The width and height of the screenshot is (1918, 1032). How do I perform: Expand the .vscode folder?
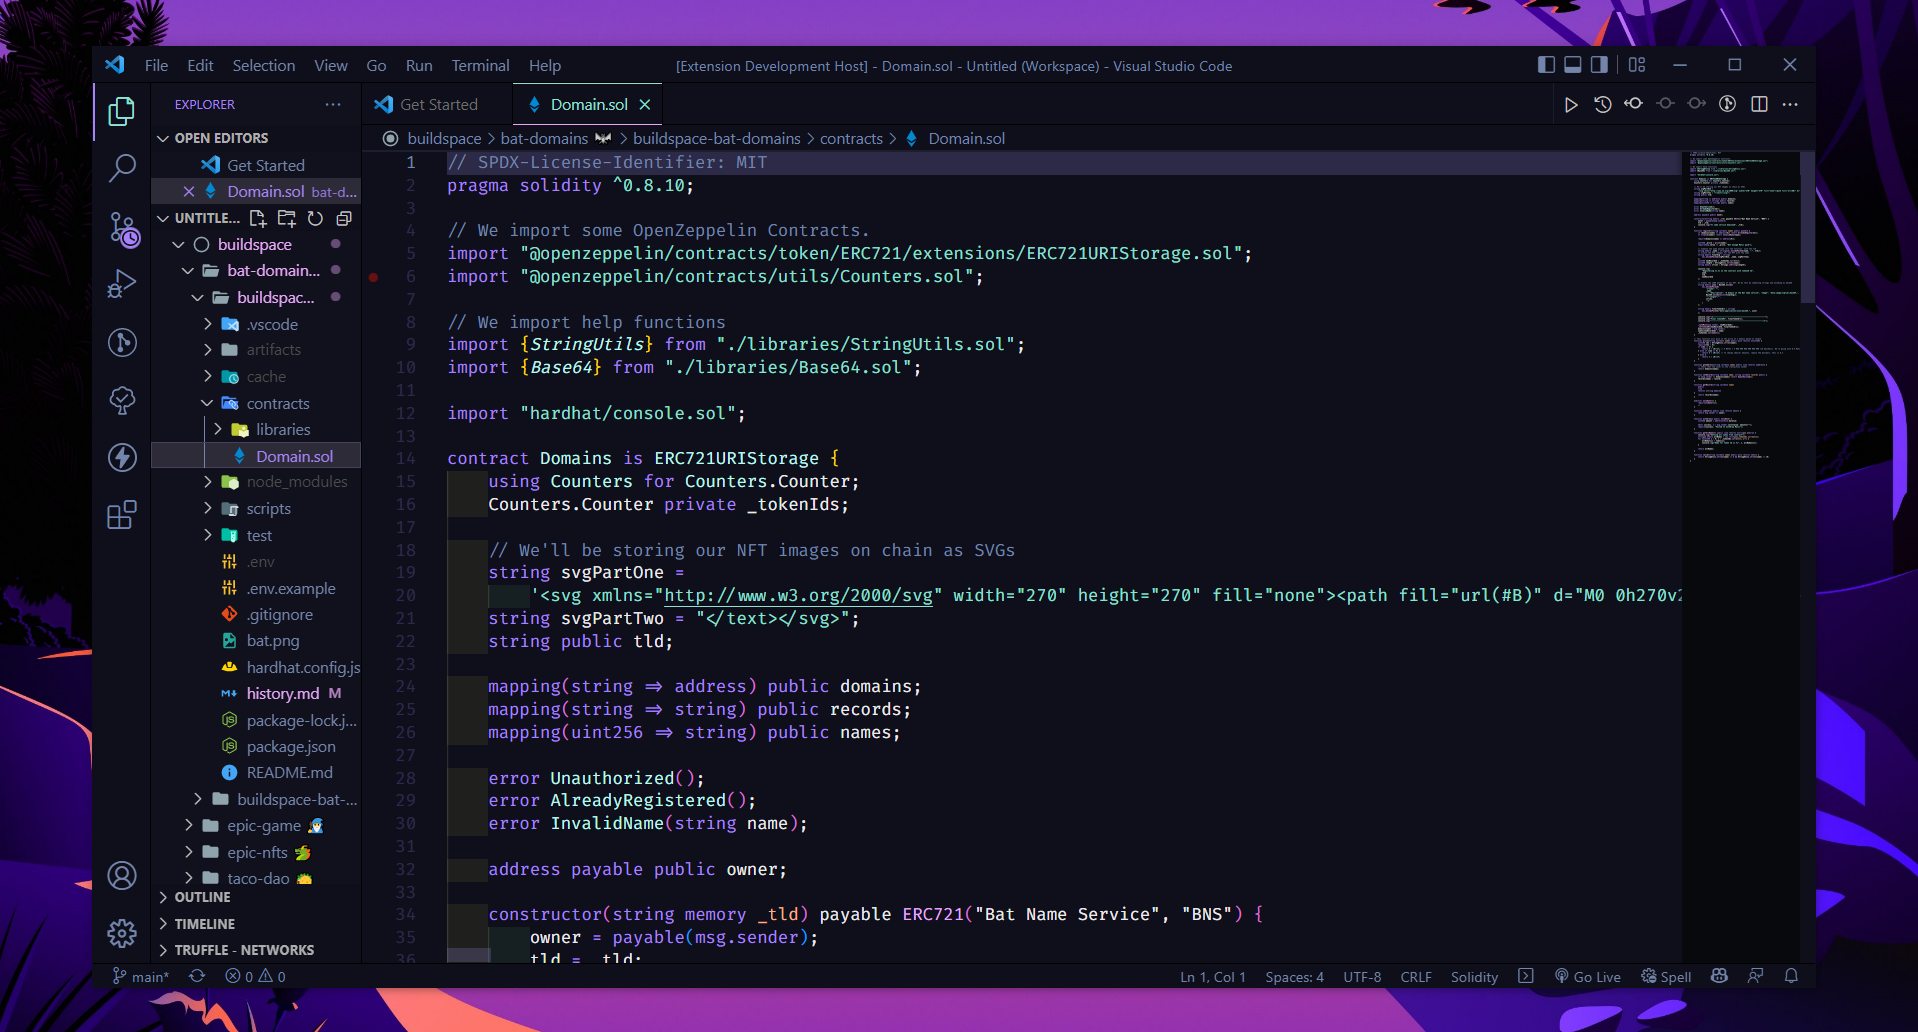point(256,324)
